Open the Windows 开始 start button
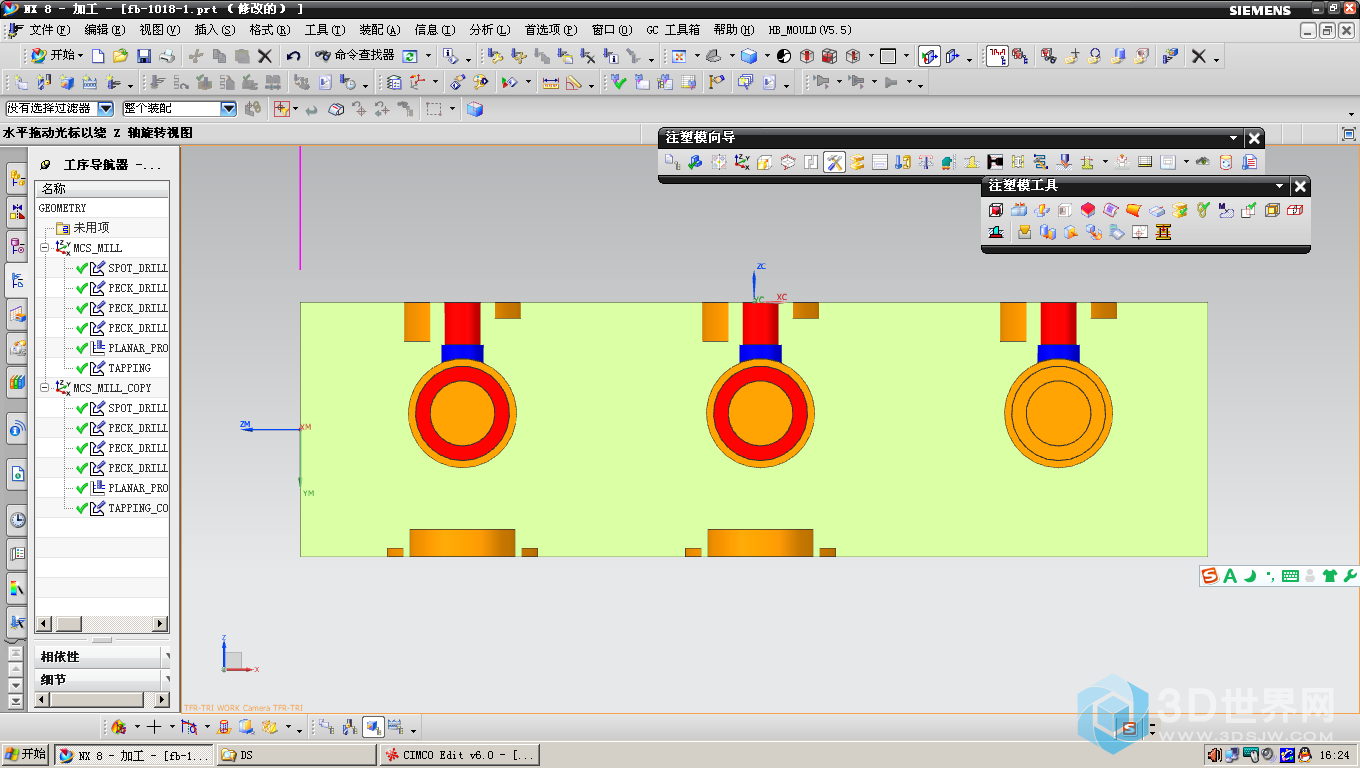 [x=26, y=755]
